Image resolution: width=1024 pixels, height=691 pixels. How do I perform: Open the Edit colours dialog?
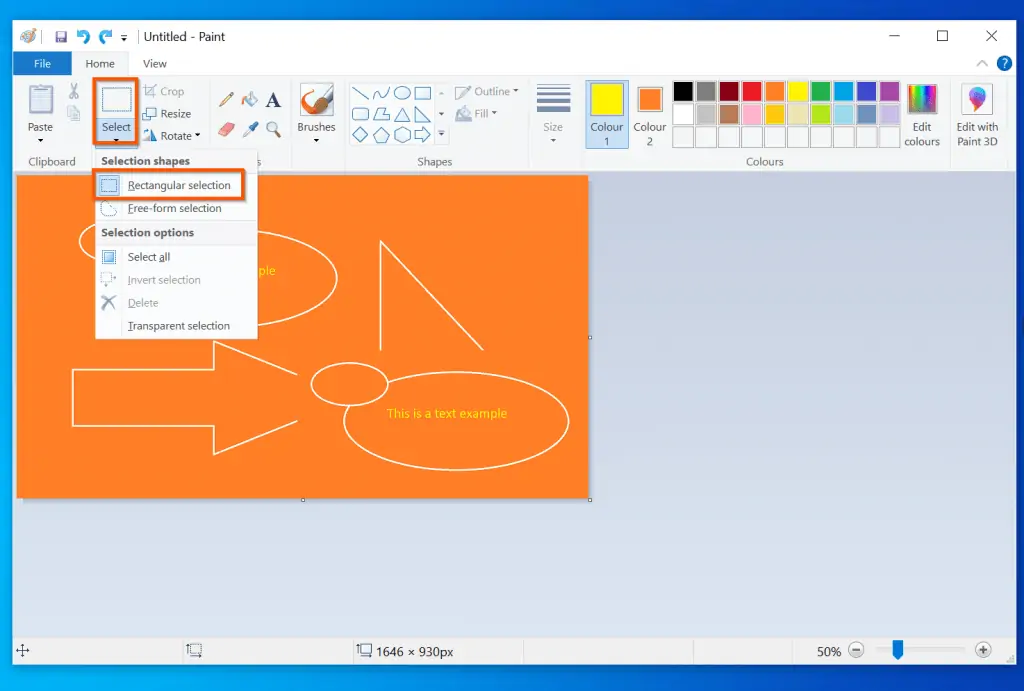tap(921, 115)
